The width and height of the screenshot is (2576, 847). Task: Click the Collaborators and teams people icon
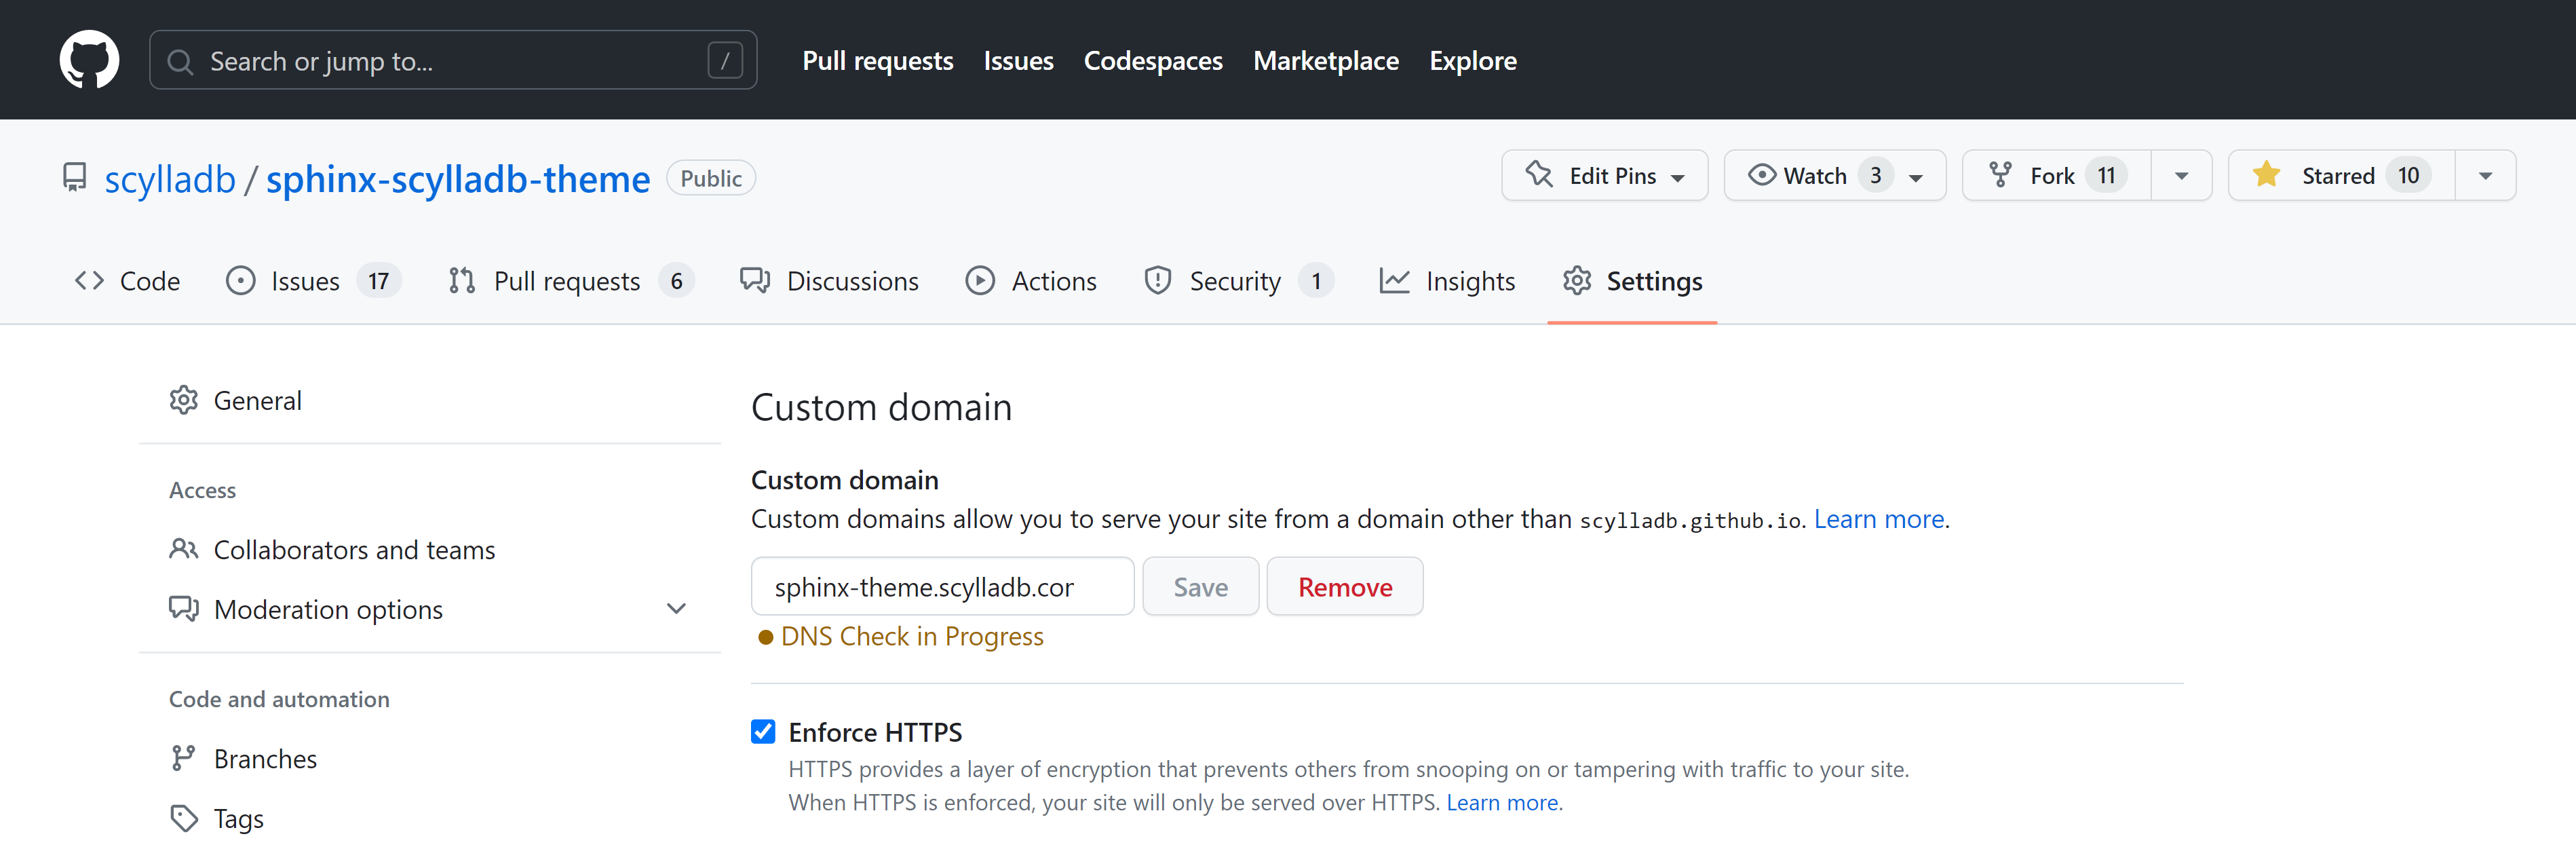(184, 549)
